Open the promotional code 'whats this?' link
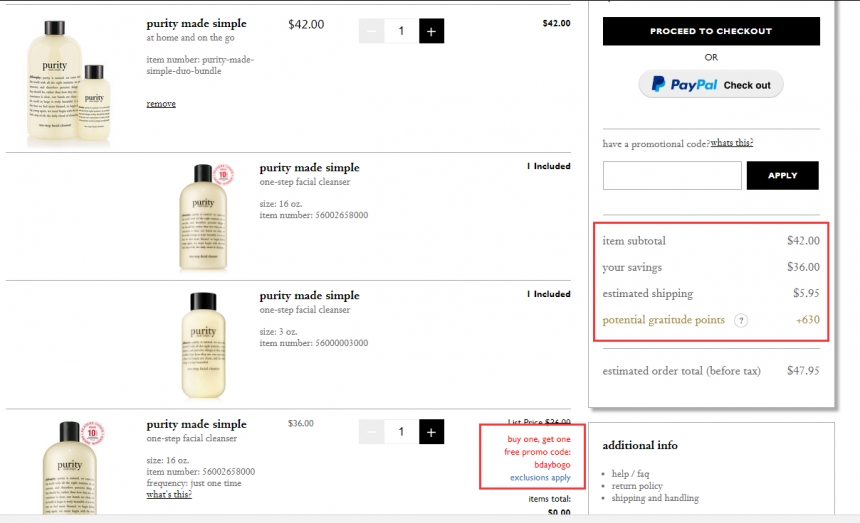860x523 pixels. coord(732,143)
